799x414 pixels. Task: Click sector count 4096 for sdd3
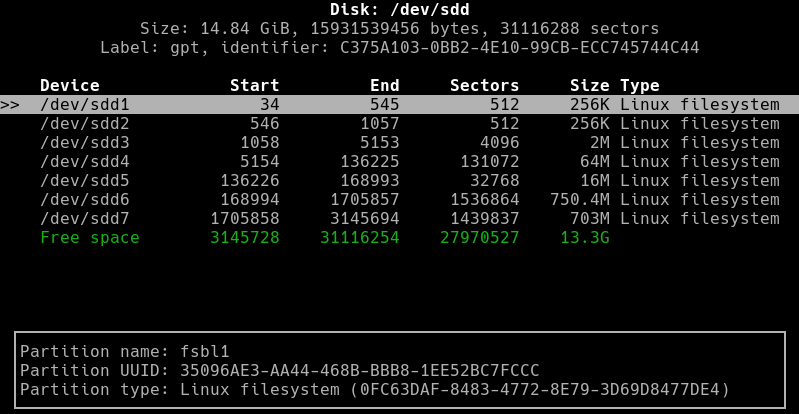tap(499, 143)
